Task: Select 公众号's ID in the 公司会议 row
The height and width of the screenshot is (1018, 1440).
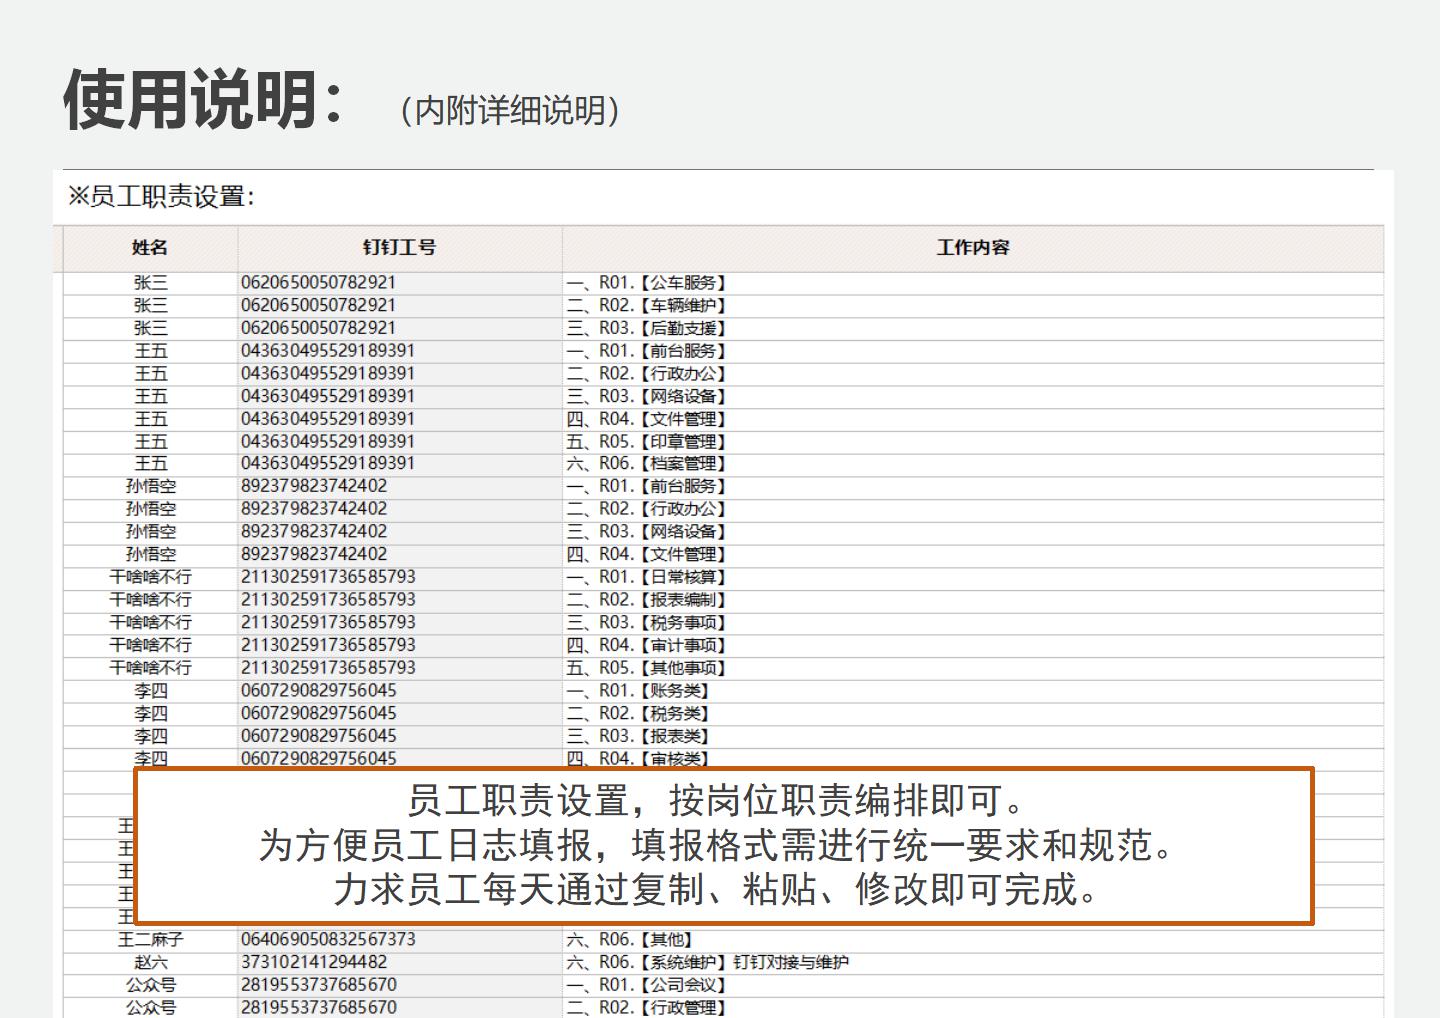Action: [399, 985]
